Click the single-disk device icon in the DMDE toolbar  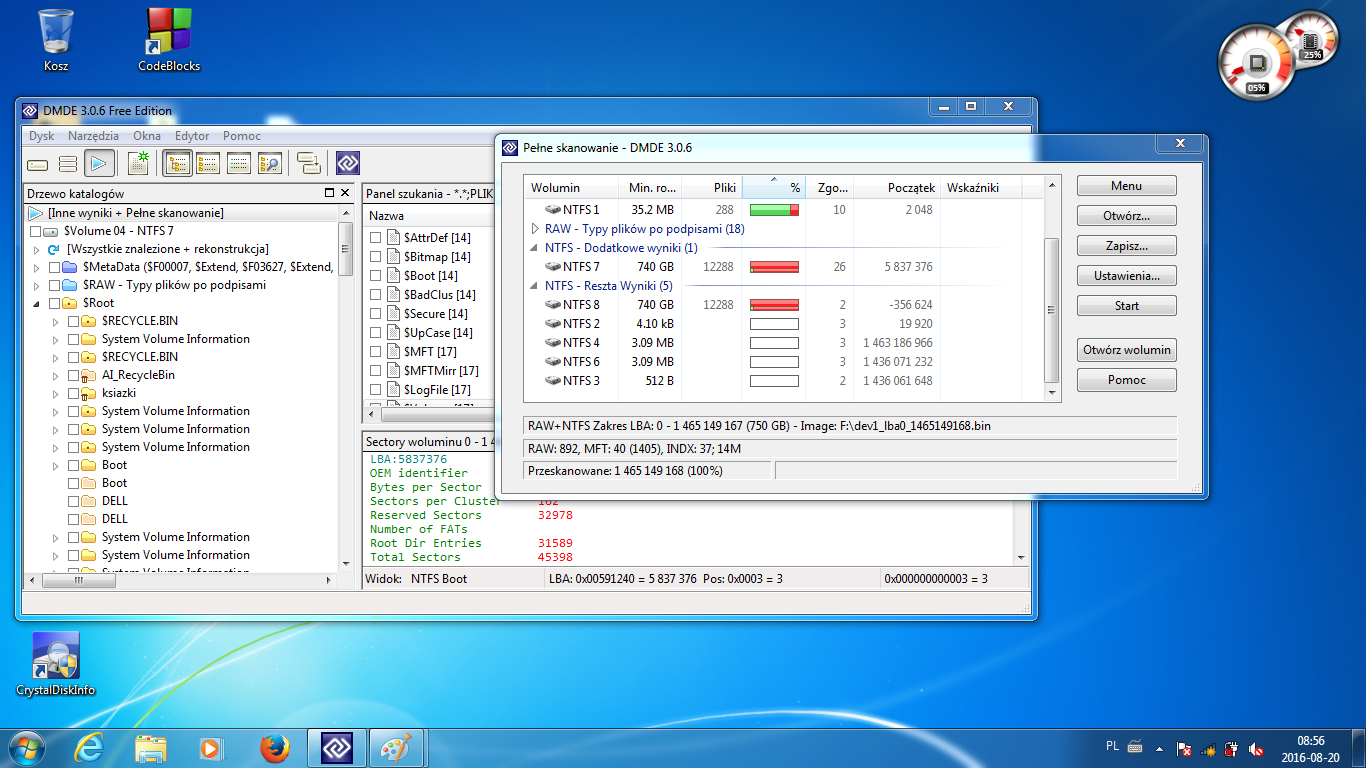point(38,163)
